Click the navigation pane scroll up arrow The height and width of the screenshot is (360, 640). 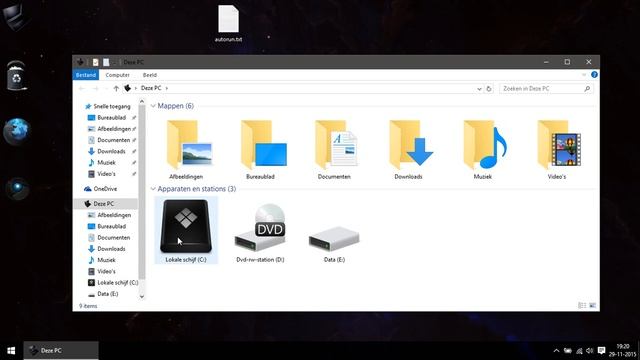(142, 101)
